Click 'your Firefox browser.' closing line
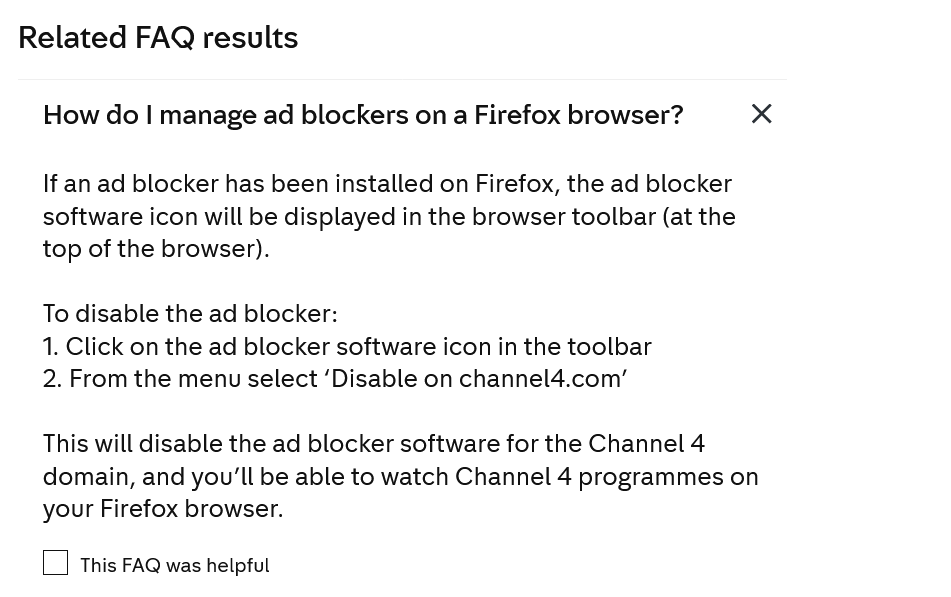 [x=163, y=509]
